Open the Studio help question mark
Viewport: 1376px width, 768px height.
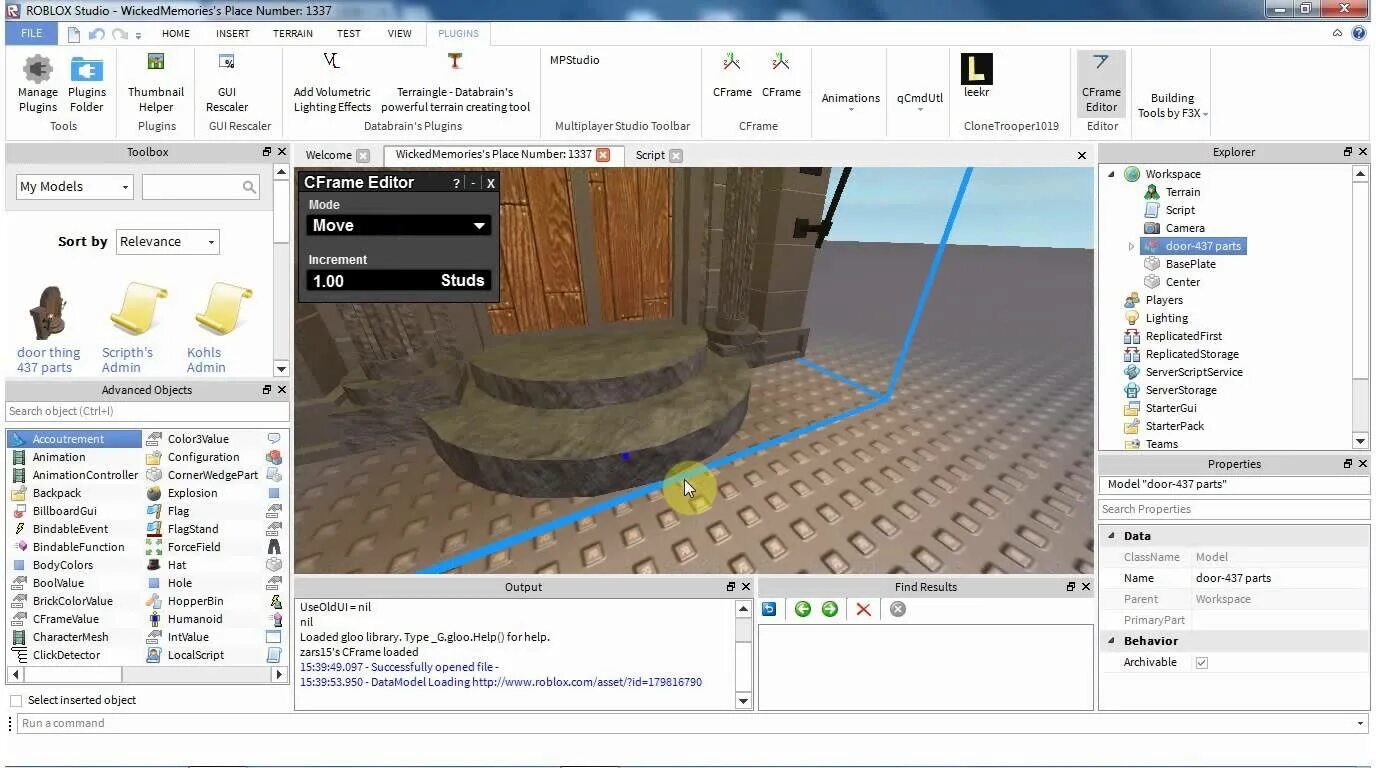(x=1359, y=33)
